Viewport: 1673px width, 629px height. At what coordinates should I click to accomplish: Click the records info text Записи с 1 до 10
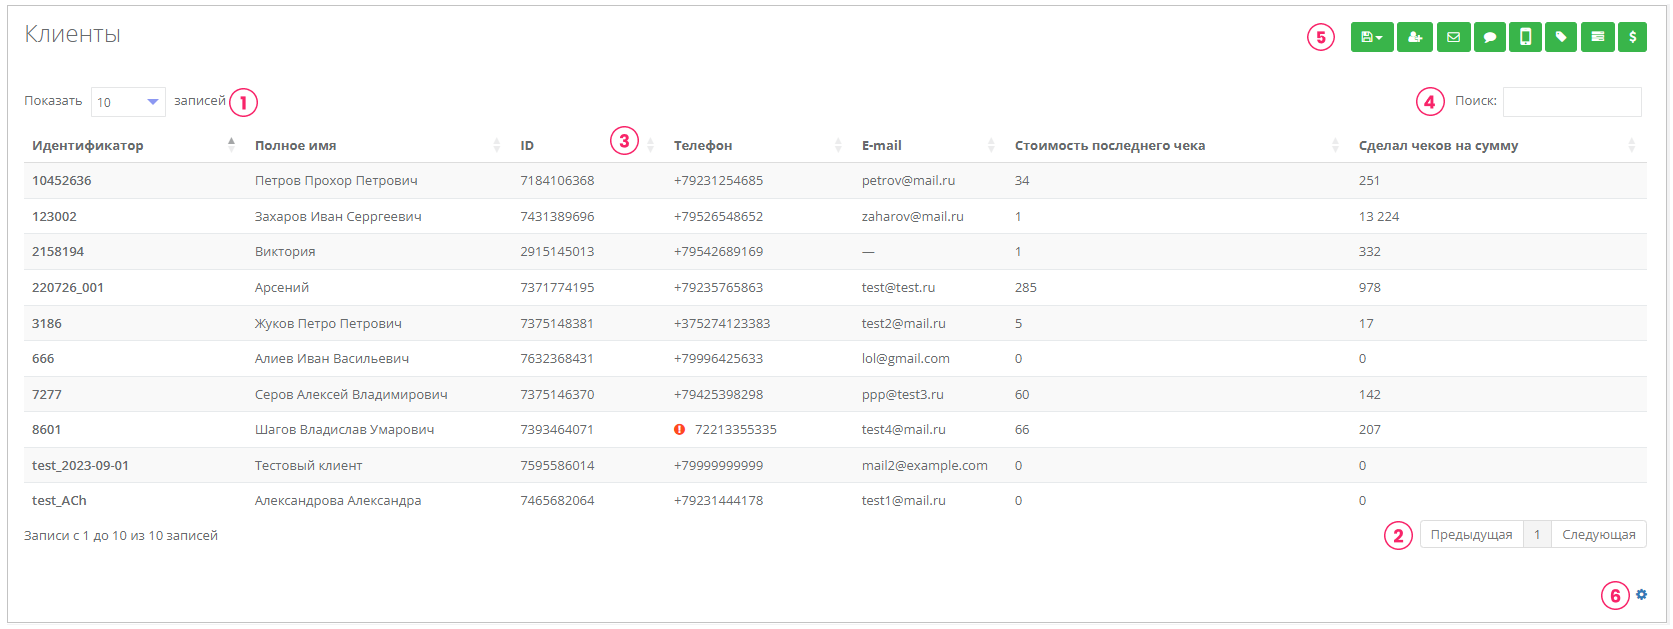coord(121,536)
